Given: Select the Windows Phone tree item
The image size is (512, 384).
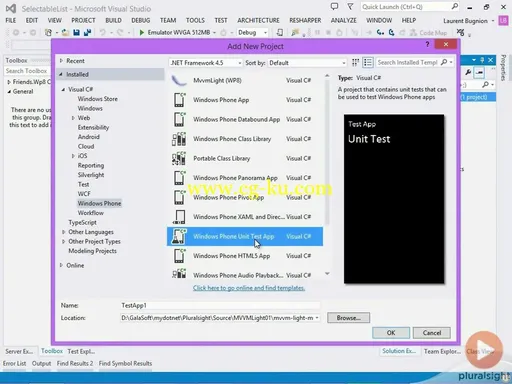Looking at the screenshot, I should (x=99, y=203).
